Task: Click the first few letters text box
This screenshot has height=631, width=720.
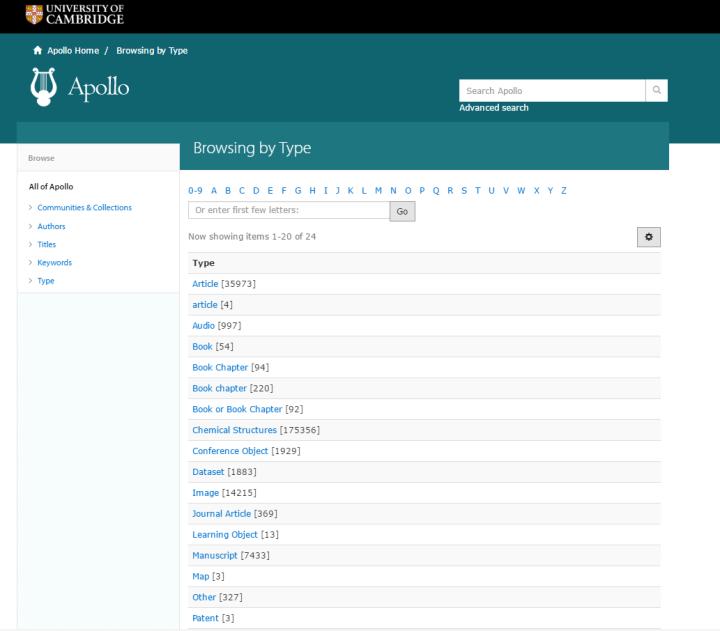Action: click(x=288, y=211)
